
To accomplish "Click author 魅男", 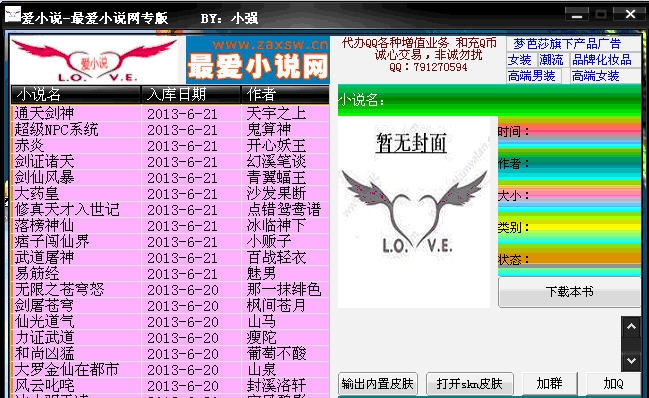I will [x=261, y=273].
